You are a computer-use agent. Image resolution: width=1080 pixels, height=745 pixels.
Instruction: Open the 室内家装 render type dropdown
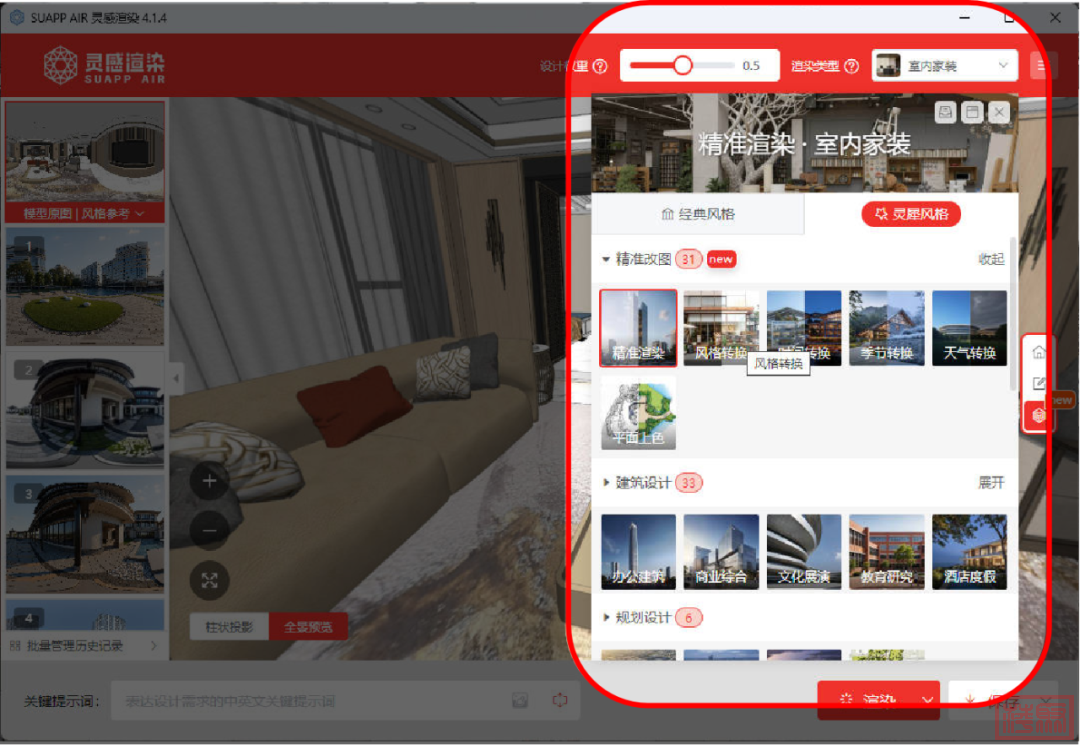(944, 66)
